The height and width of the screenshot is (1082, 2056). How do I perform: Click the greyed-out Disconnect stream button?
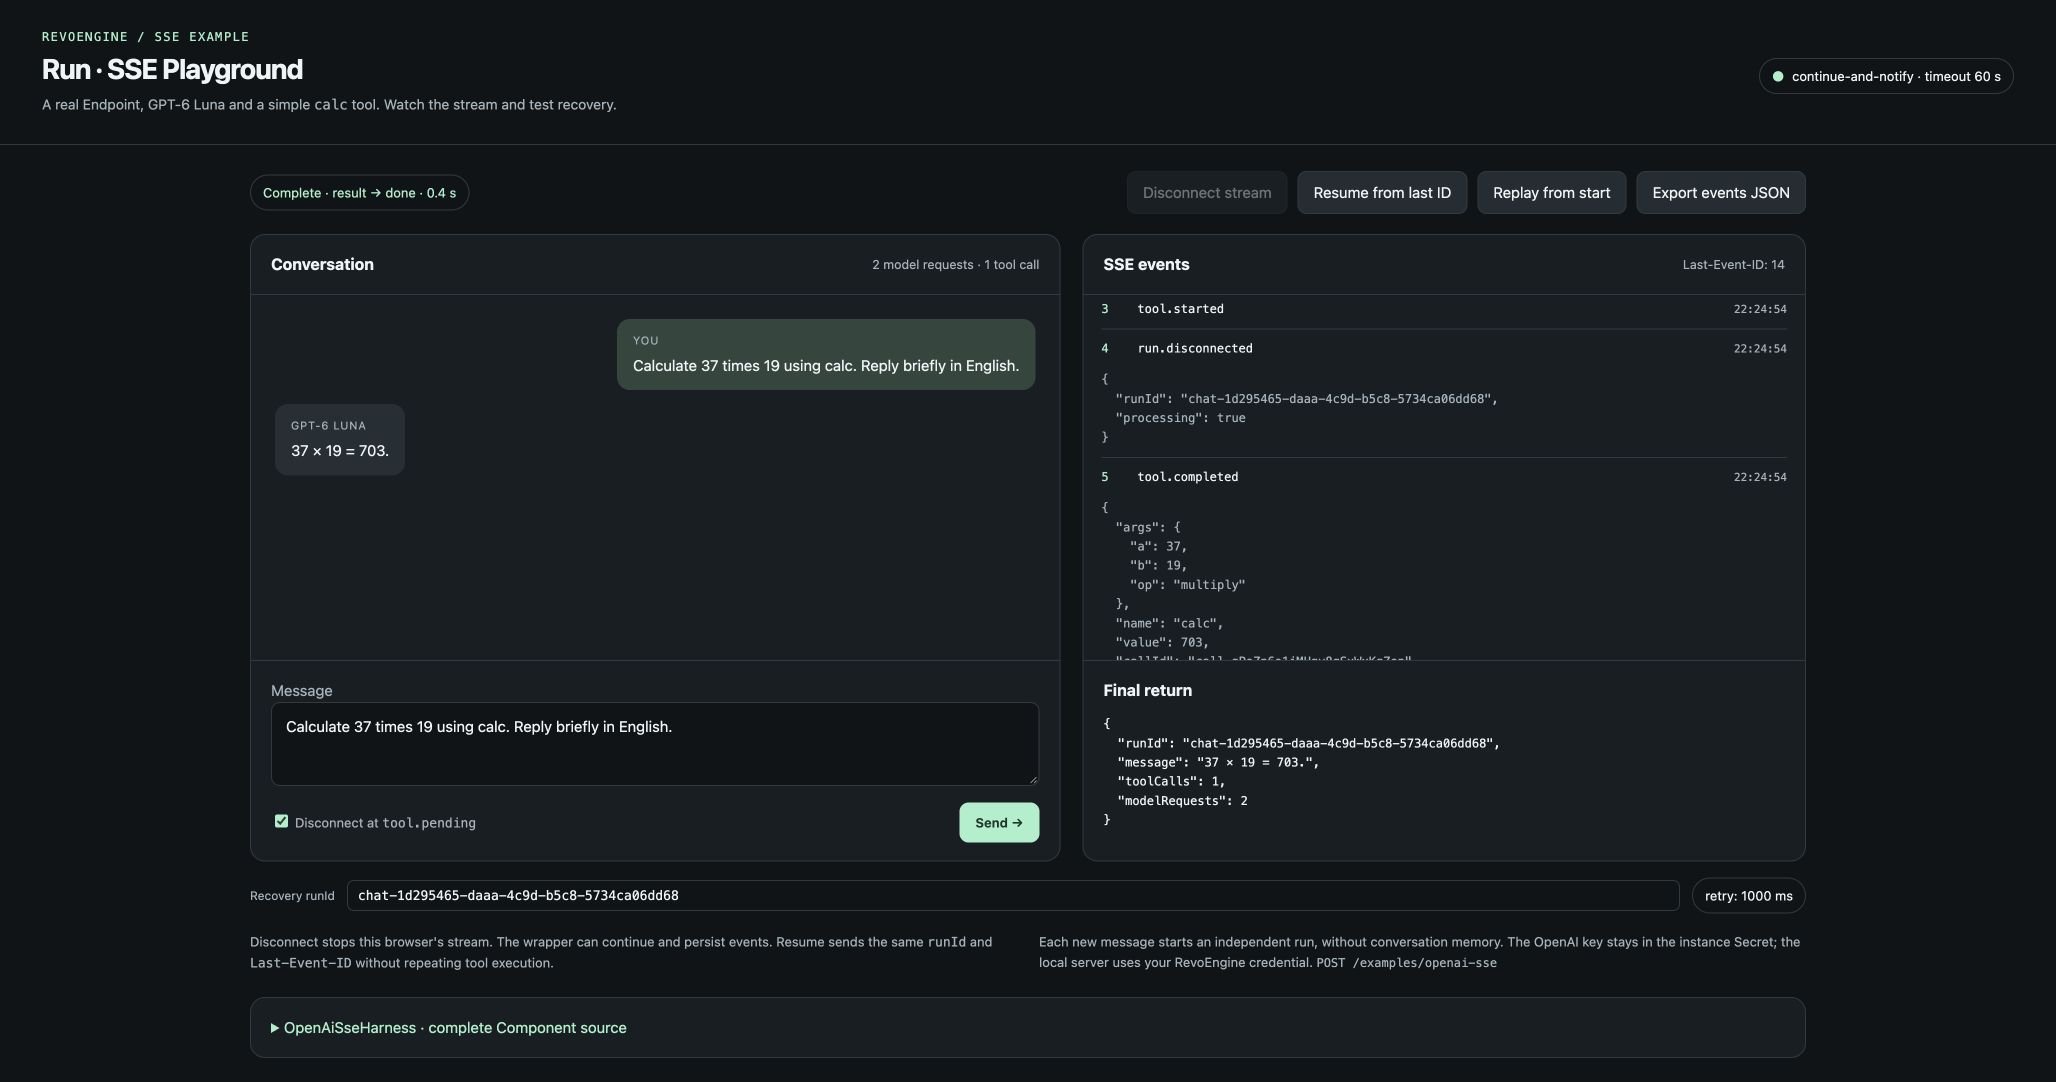point(1207,193)
